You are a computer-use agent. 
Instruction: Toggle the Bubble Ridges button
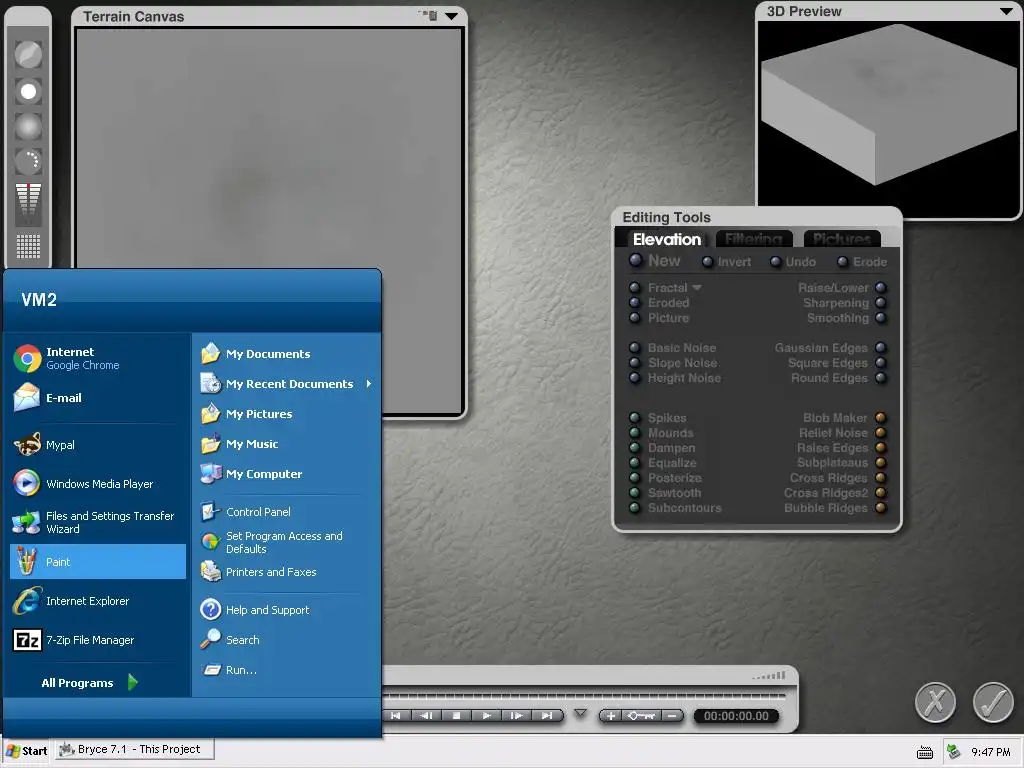(881, 507)
